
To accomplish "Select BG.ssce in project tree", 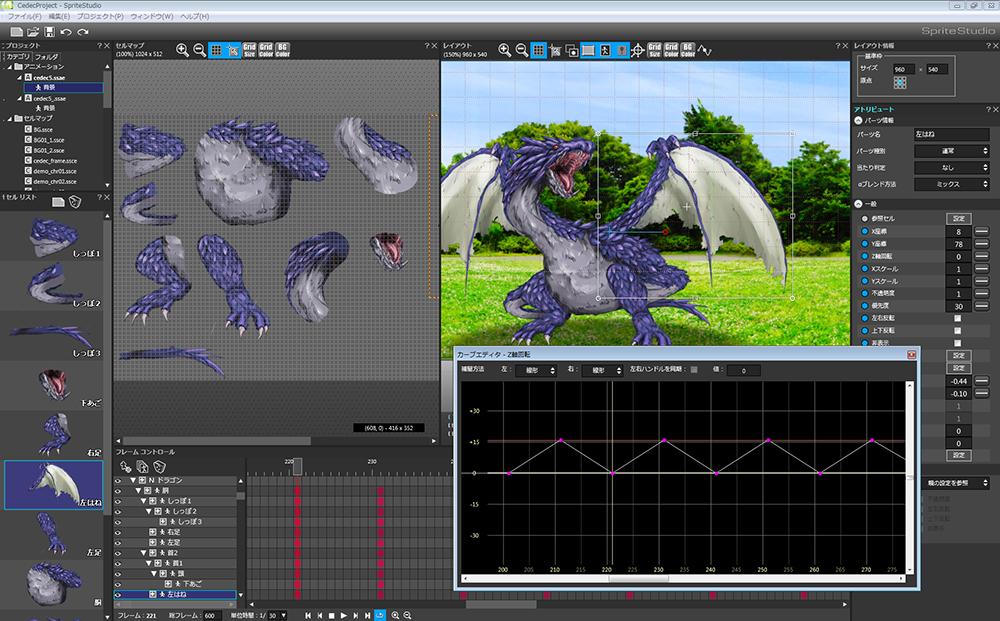I will pyautogui.click(x=43, y=129).
